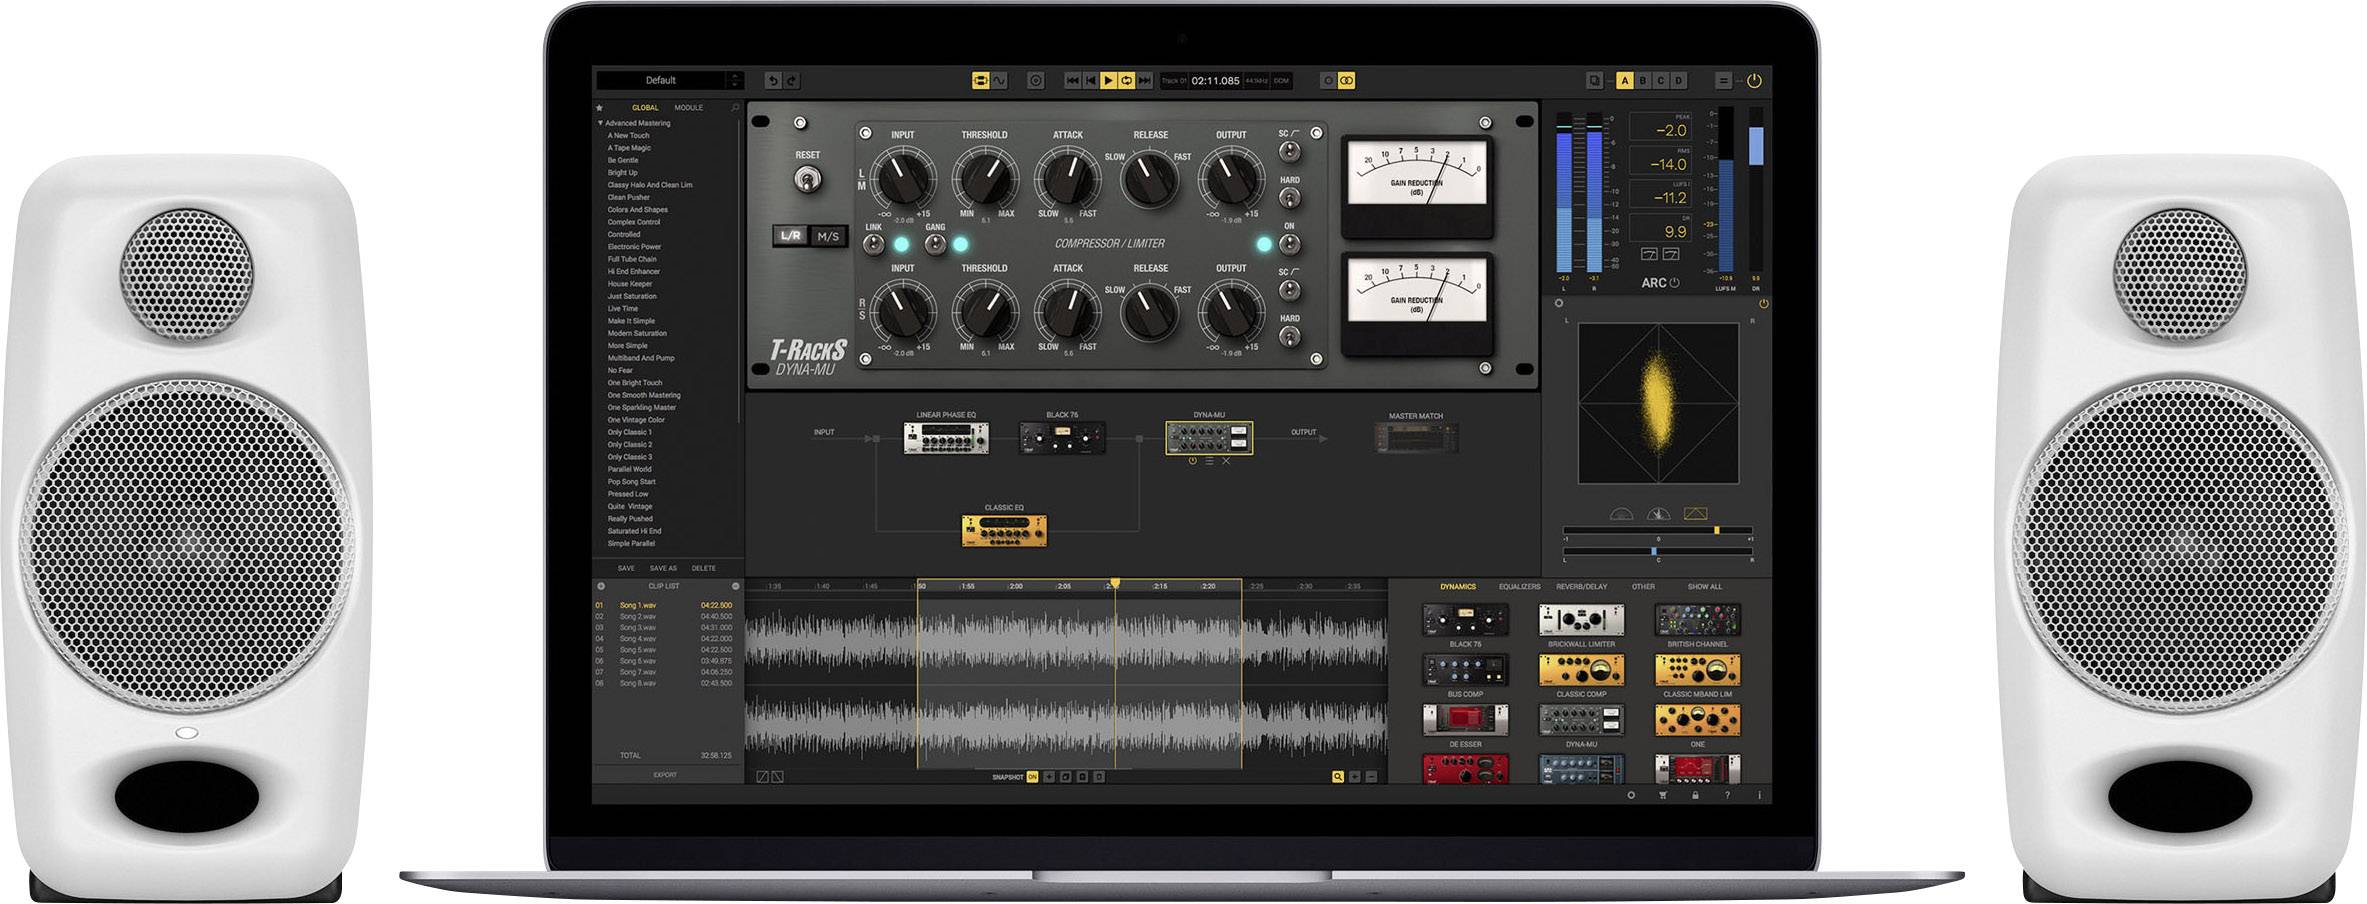Remove DYNA-MU module with its X icon
Screen dimensions: 2367x904
click(x=1226, y=461)
